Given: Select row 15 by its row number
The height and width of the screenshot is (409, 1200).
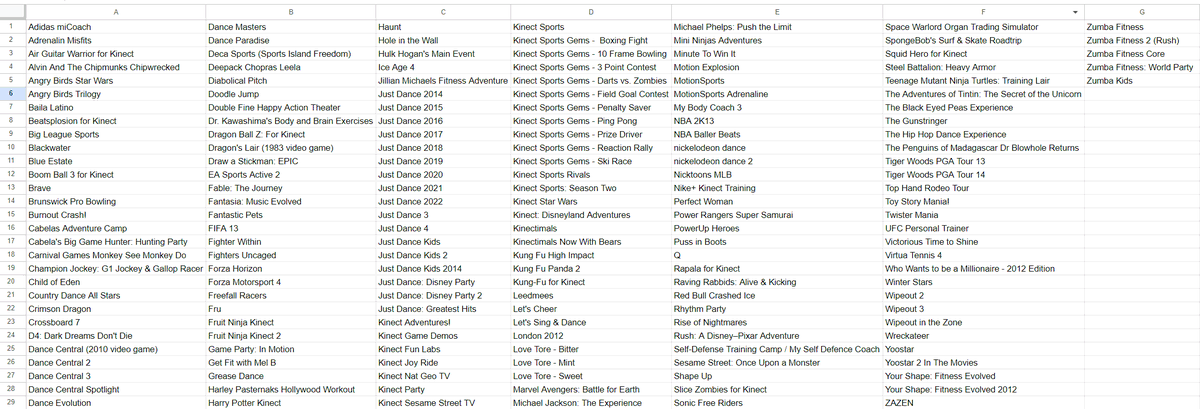Looking at the screenshot, I should (x=12, y=214).
